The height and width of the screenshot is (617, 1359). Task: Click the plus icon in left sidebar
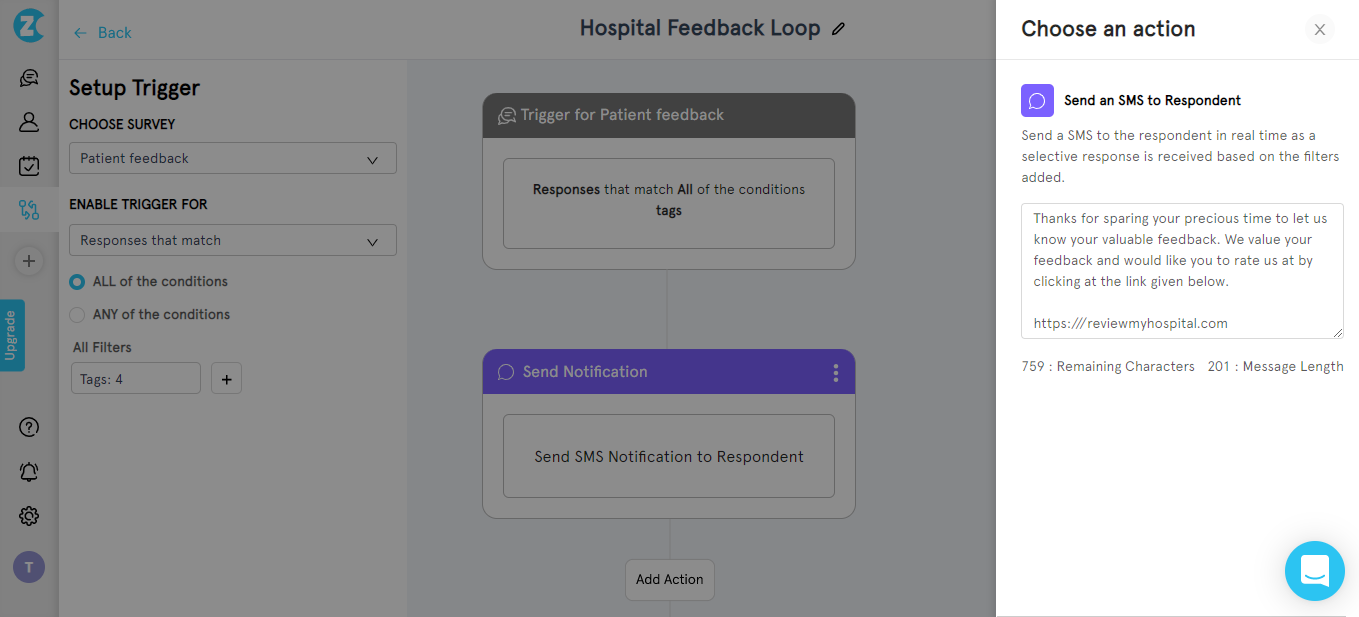[x=29, y=261]
